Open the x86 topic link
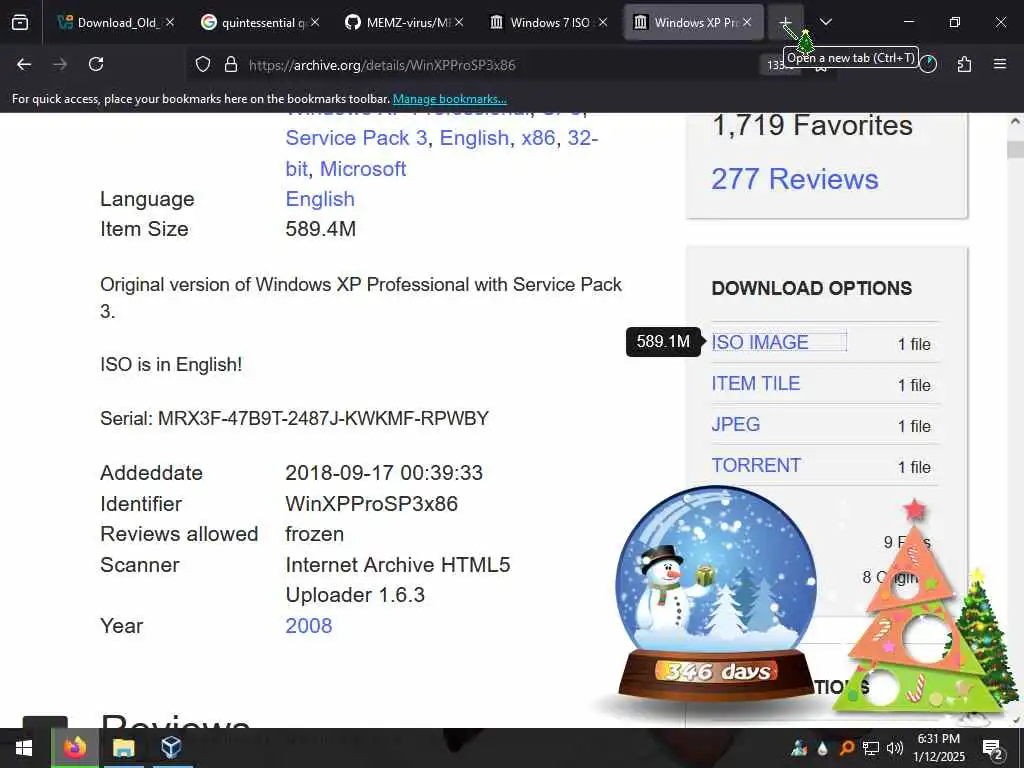The width and height of the screenshot is (1024, 768). [x=538, y=138]
